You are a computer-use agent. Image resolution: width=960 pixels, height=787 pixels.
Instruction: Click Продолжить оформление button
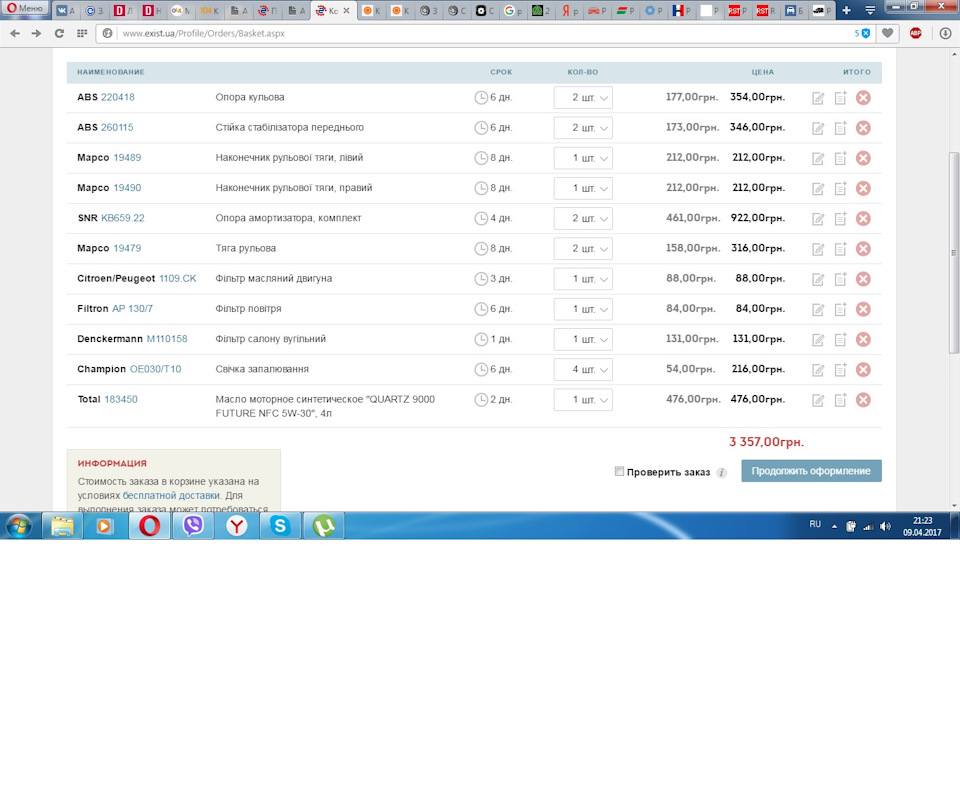[x=811, y=471]
